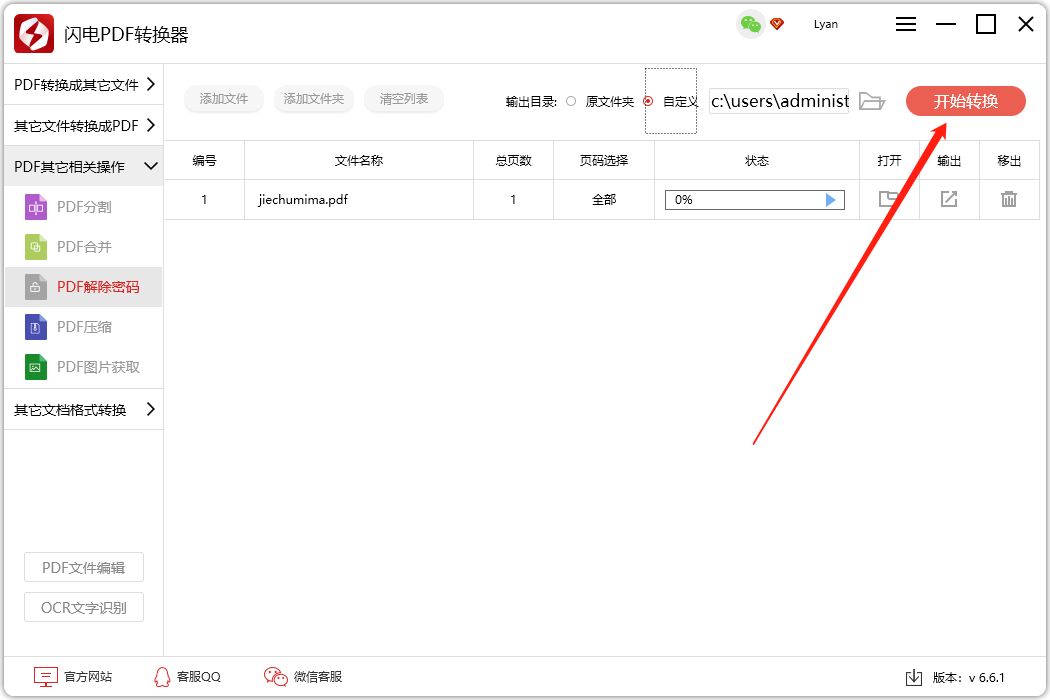The height and width of the screenshot is (700, 1050).
Task: Select the jiechumima.pdf file name
Action: pos(303,200)
